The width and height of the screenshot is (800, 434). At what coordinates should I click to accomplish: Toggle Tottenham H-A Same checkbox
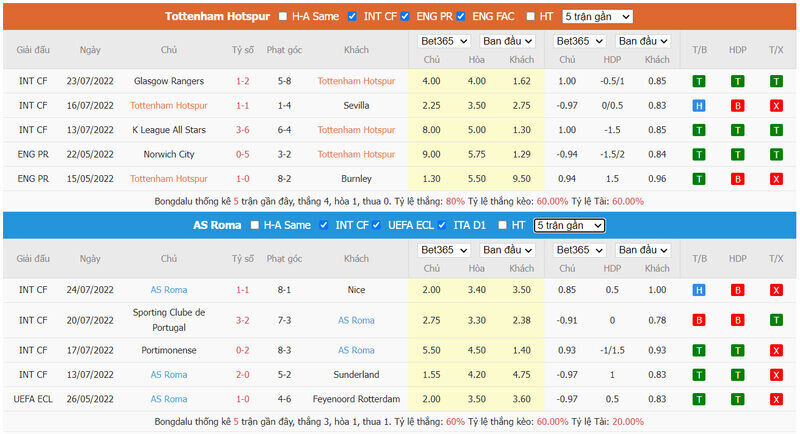(x=283, y=16)
